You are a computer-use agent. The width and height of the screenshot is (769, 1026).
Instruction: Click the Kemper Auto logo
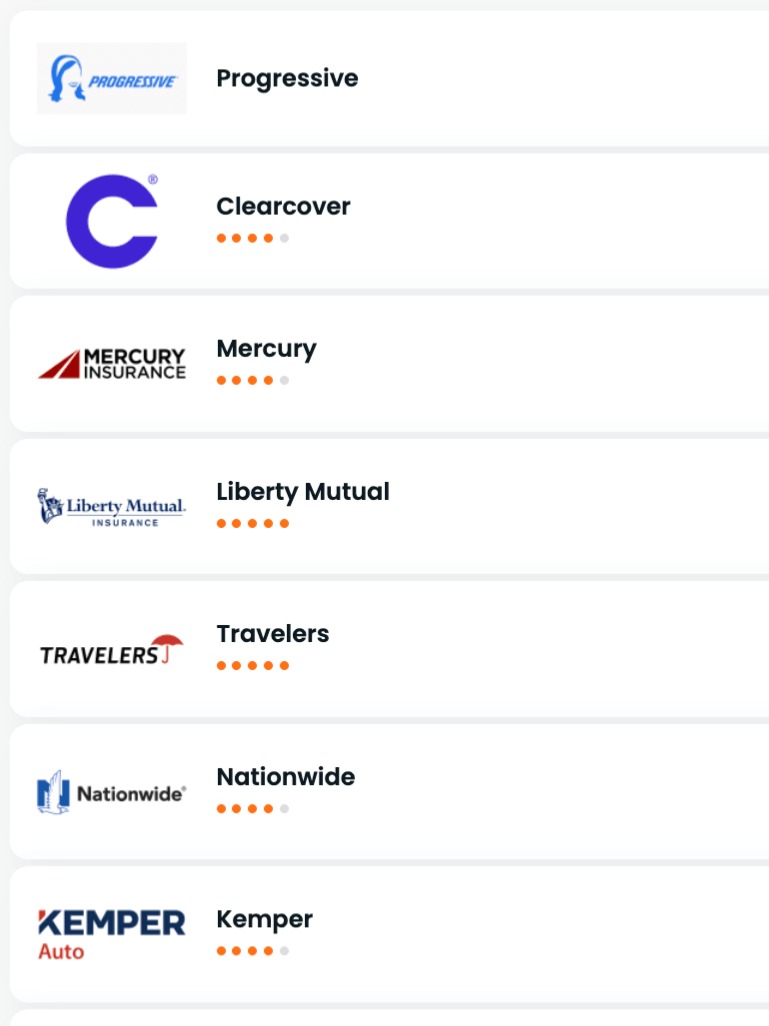[x=112, y=934]
